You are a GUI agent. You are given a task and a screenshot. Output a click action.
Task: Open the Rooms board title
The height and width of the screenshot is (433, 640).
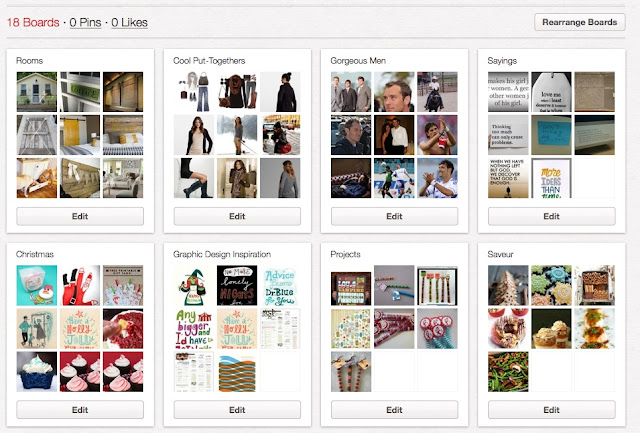coord(29,61)
